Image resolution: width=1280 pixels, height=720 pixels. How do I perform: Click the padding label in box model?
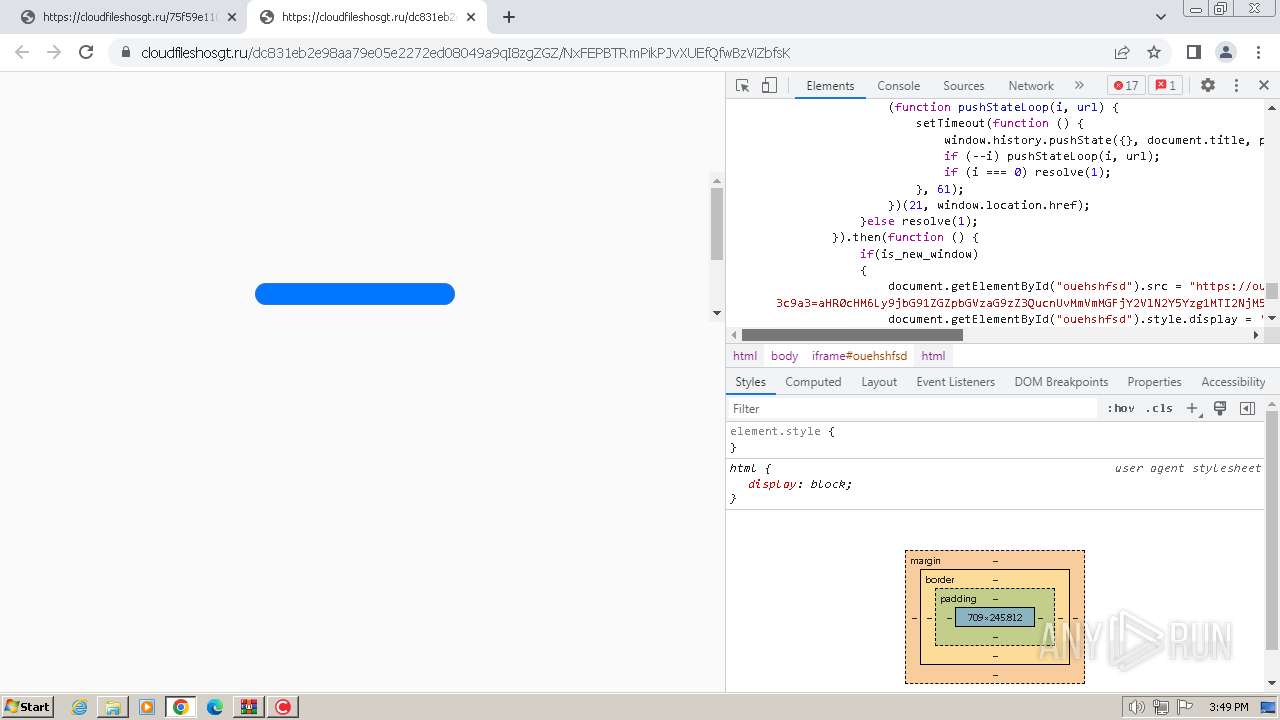(x=958, y=599)
